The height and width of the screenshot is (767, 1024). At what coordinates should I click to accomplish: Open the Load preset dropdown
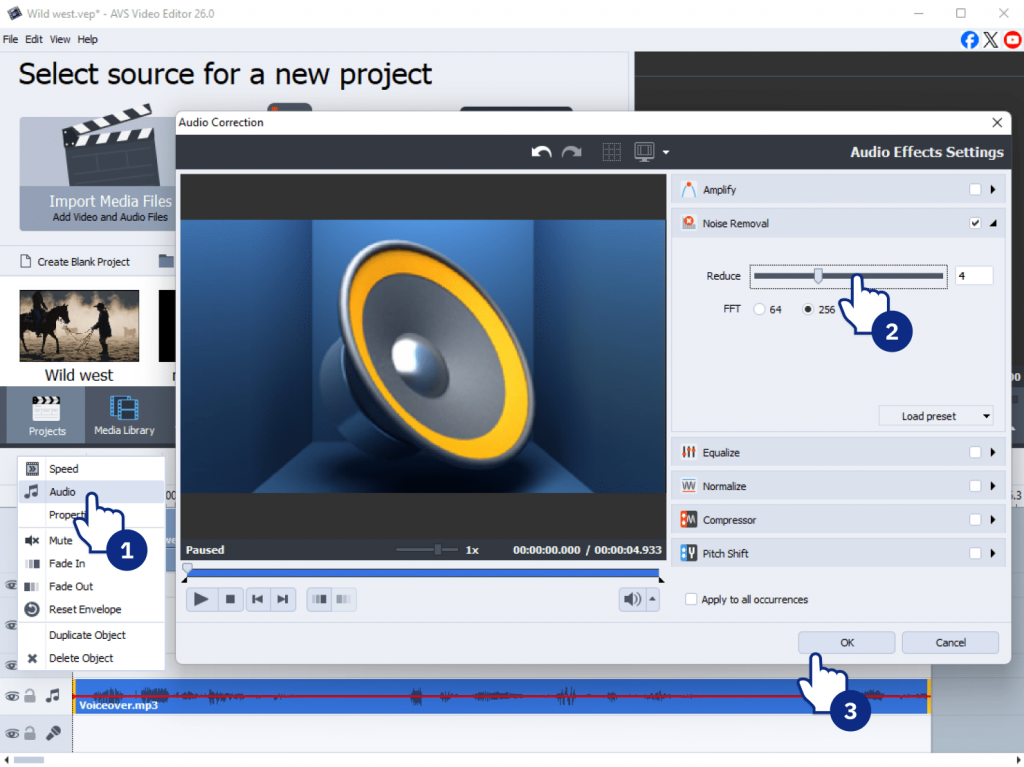[x=936, y=416]
